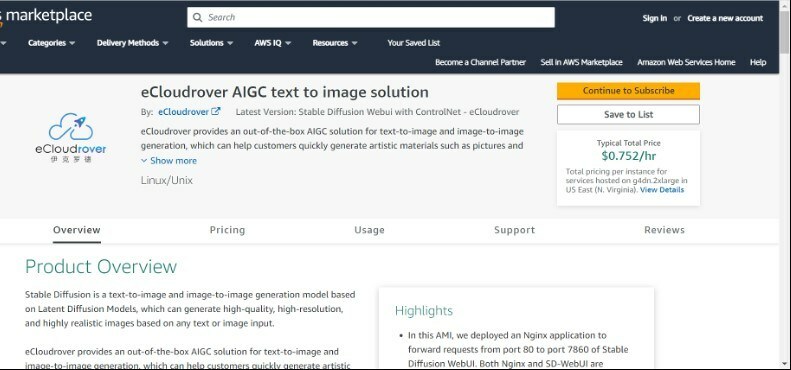Switch to the Pricing tab

click(228, 230)
